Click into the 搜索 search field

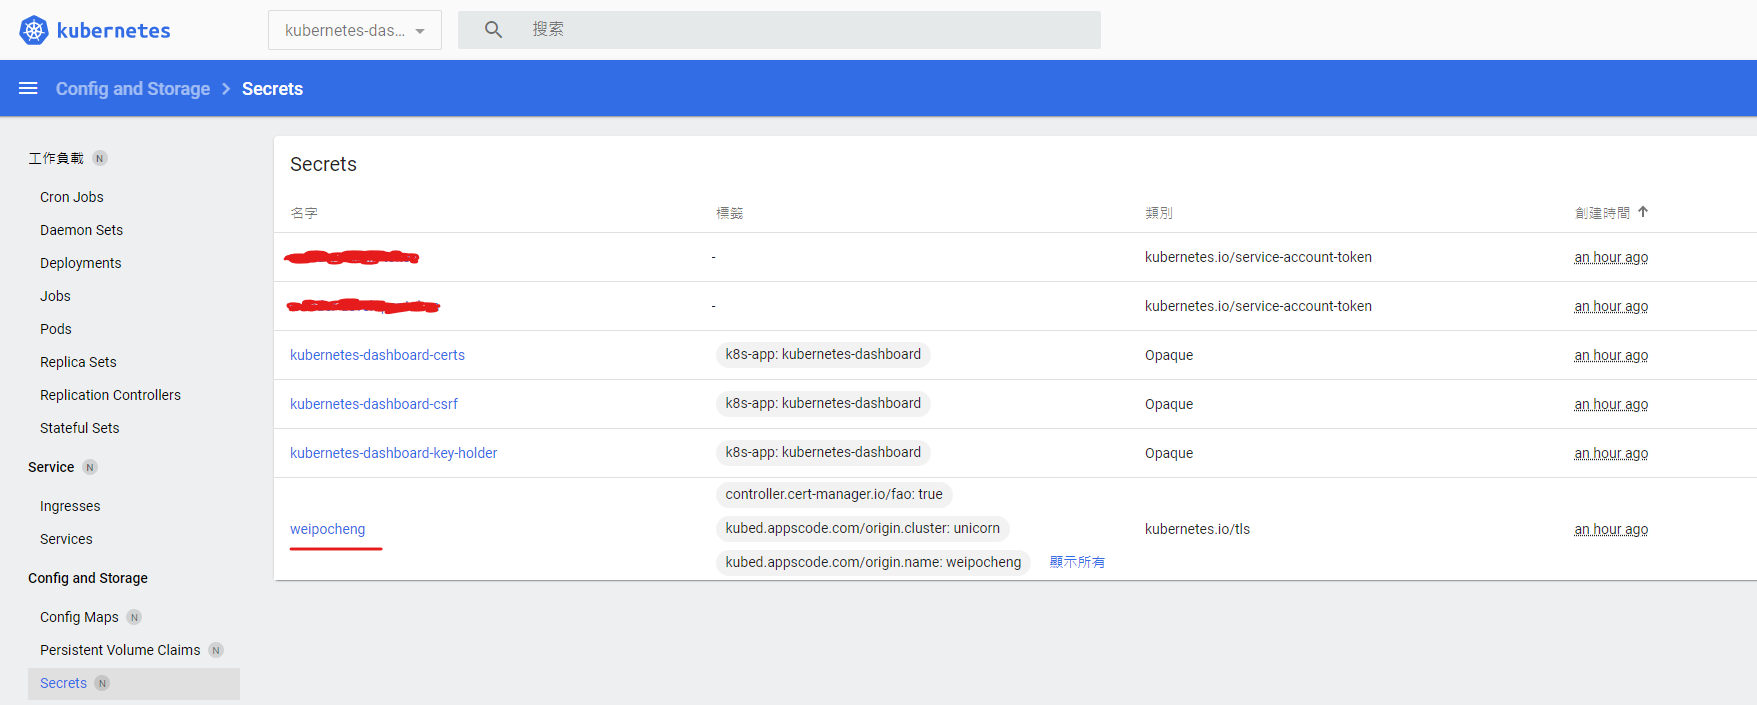pos(779,30)
